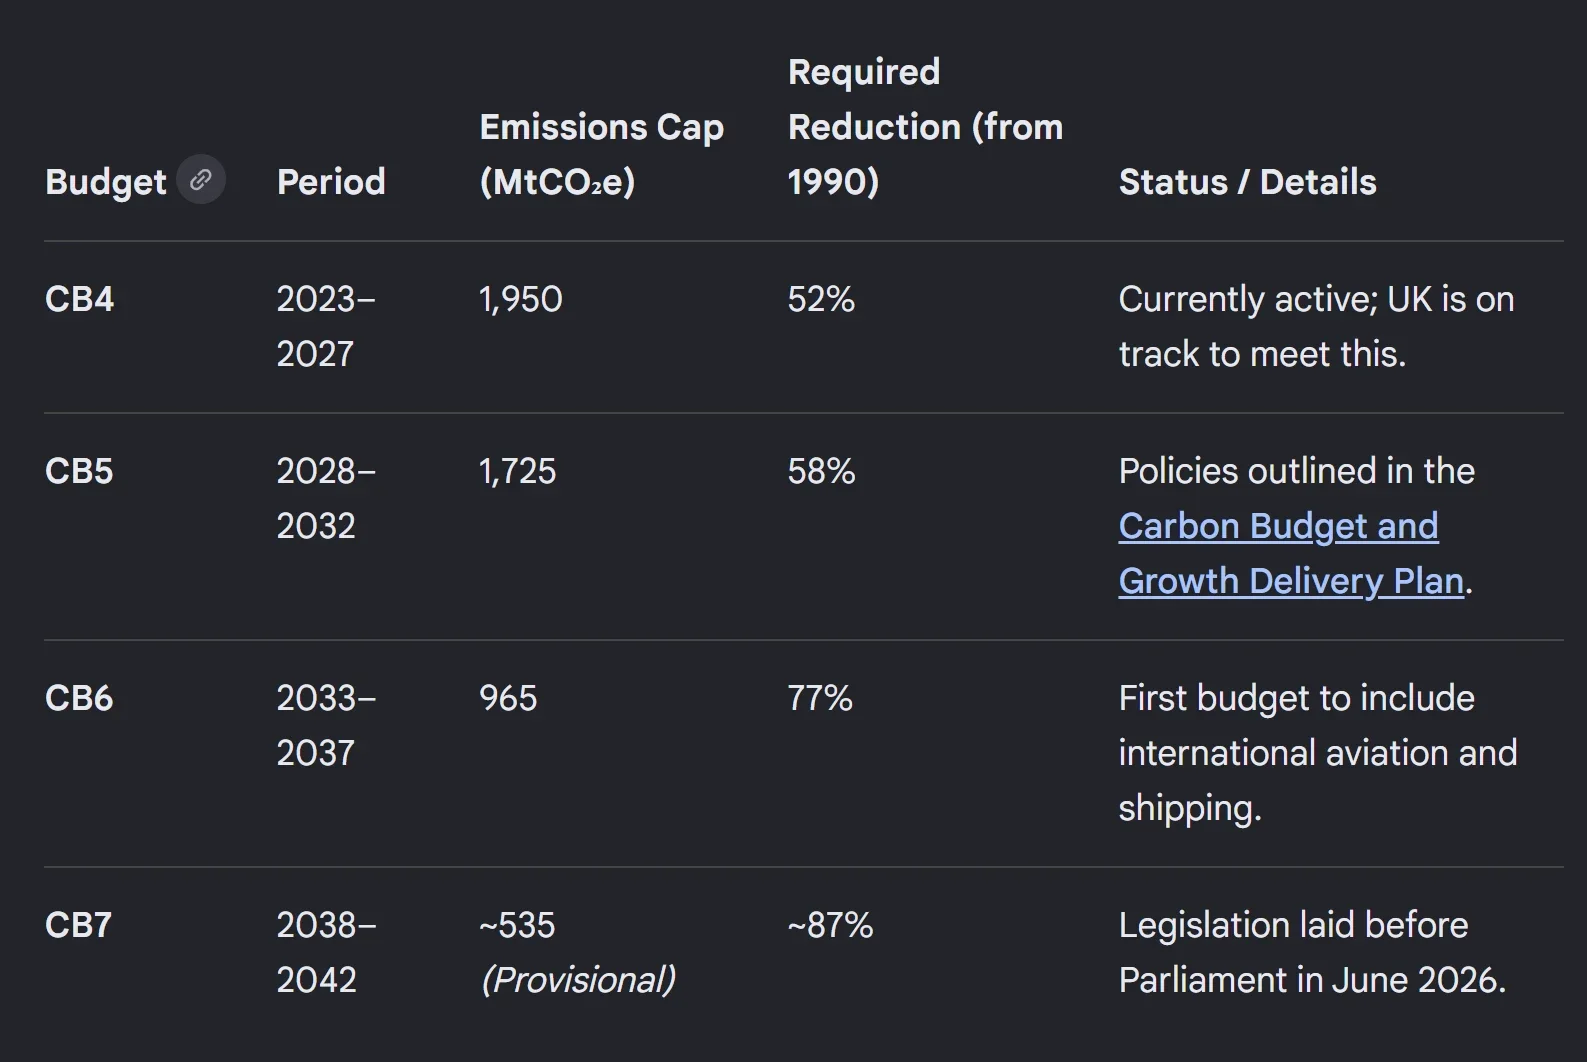Click the Required Reduction (from 1990) header
This screenshot has height=1062, width=1587.
(x=925, y=127)
